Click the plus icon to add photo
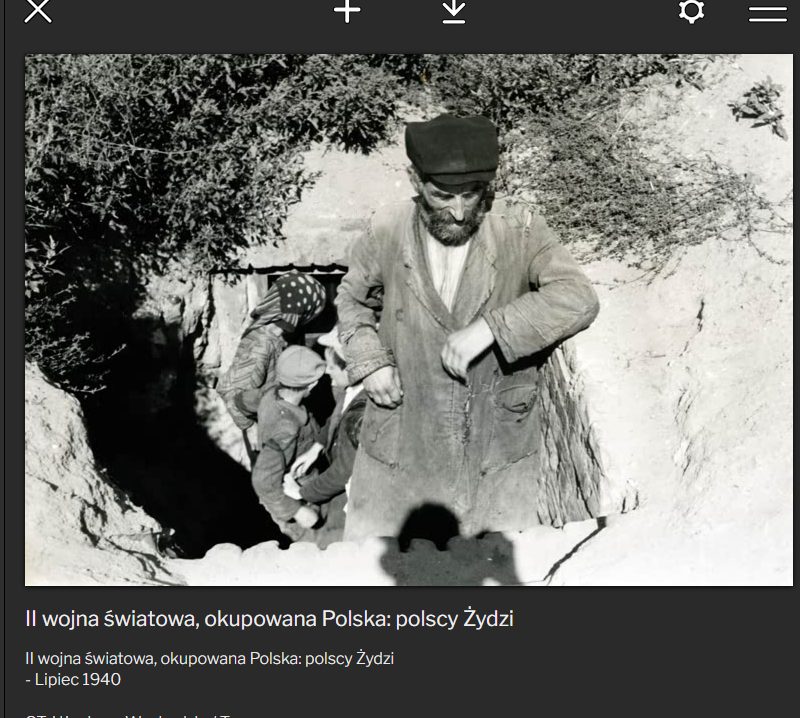 (x=347, y=11)
